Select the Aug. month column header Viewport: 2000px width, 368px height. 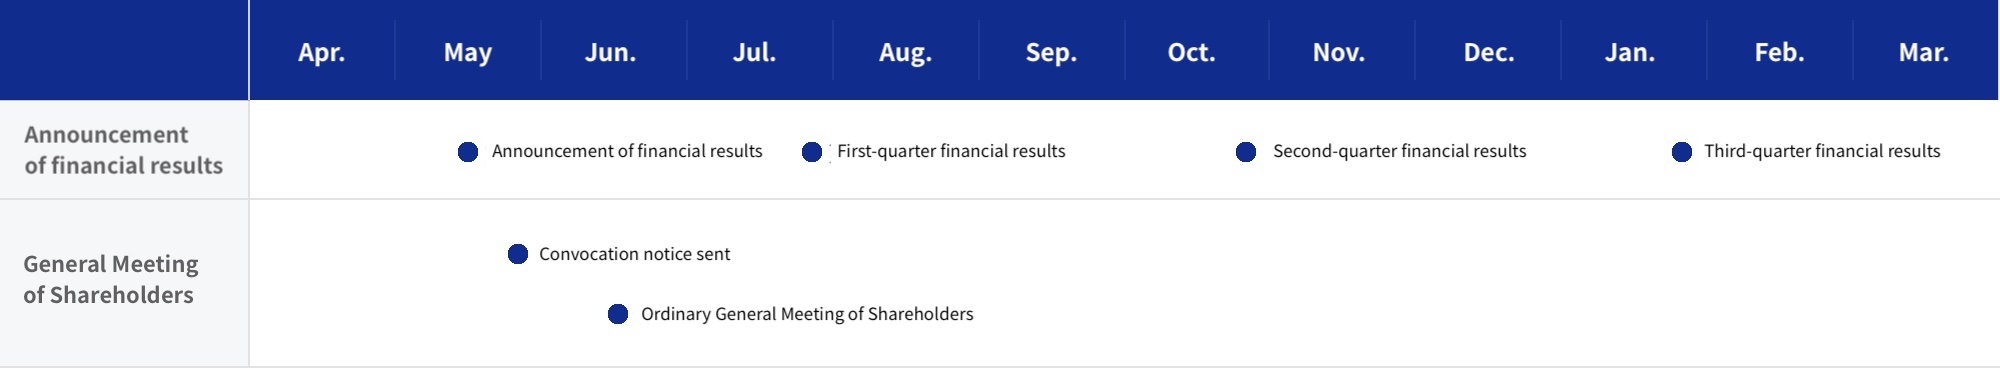(906, 52)
